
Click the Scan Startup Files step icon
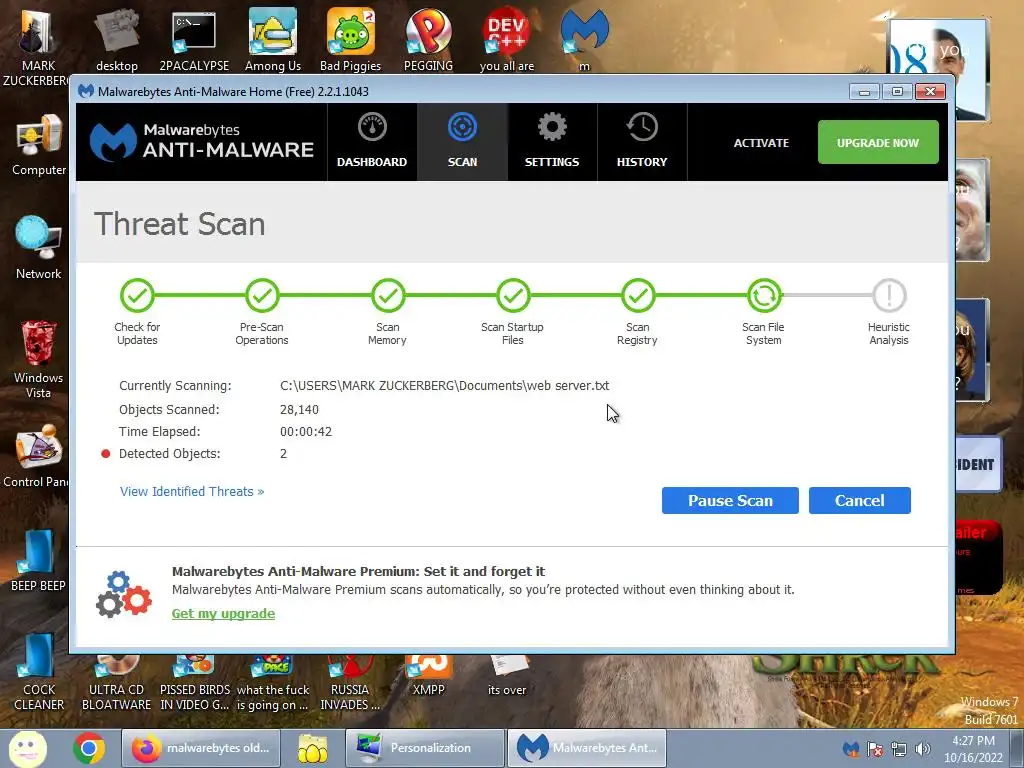(x=513, y=296)
